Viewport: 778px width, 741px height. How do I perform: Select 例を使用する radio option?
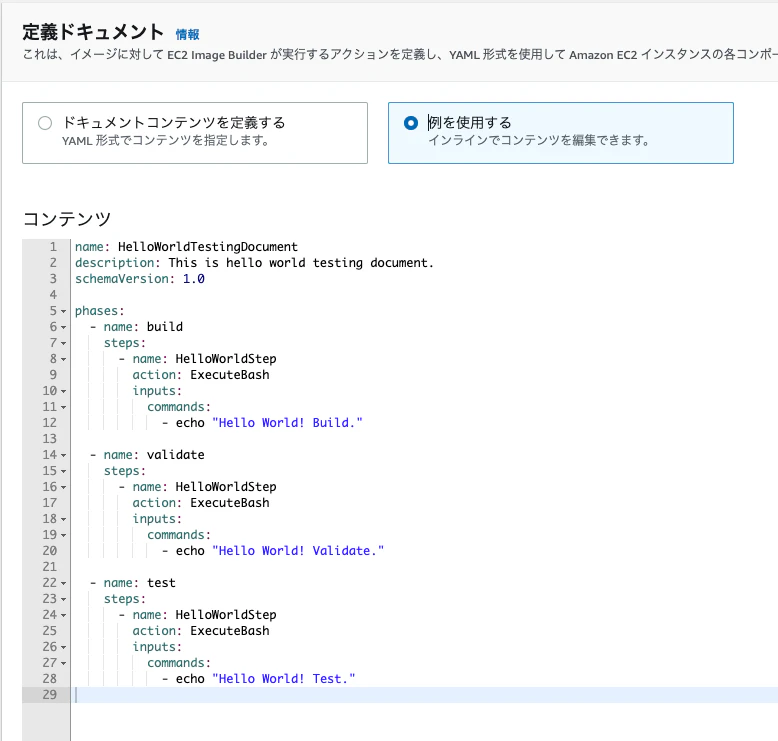click(411, 123)
